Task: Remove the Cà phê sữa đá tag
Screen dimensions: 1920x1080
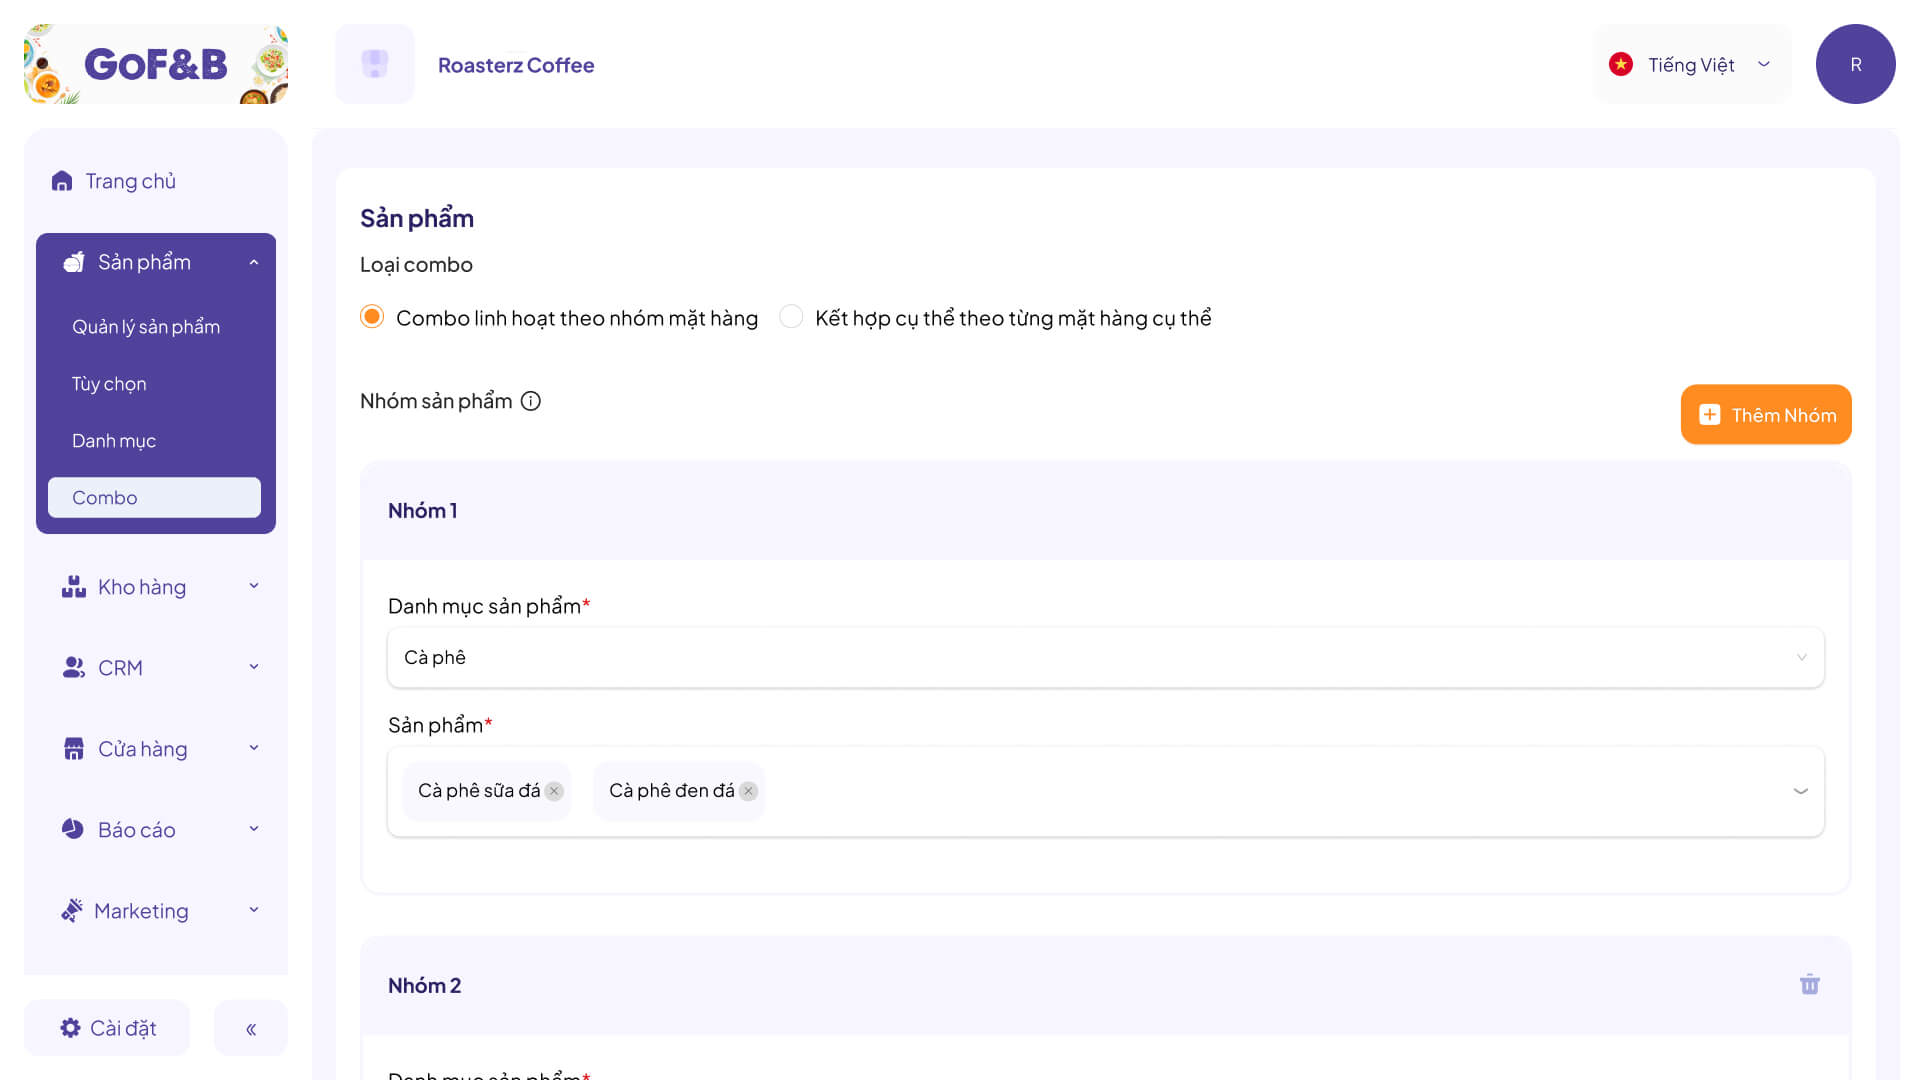Action: coord(554,791)
